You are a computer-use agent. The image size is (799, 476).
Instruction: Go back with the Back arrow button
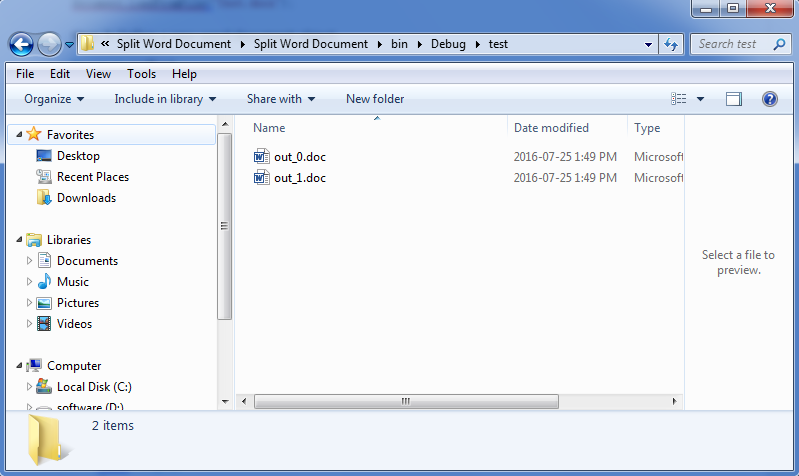(21, 45)
